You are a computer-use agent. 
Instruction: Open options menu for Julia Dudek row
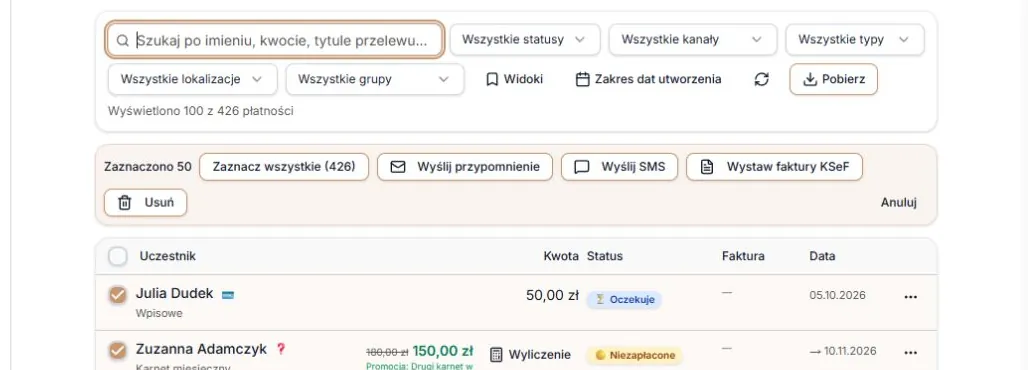[x=910, y=297]
